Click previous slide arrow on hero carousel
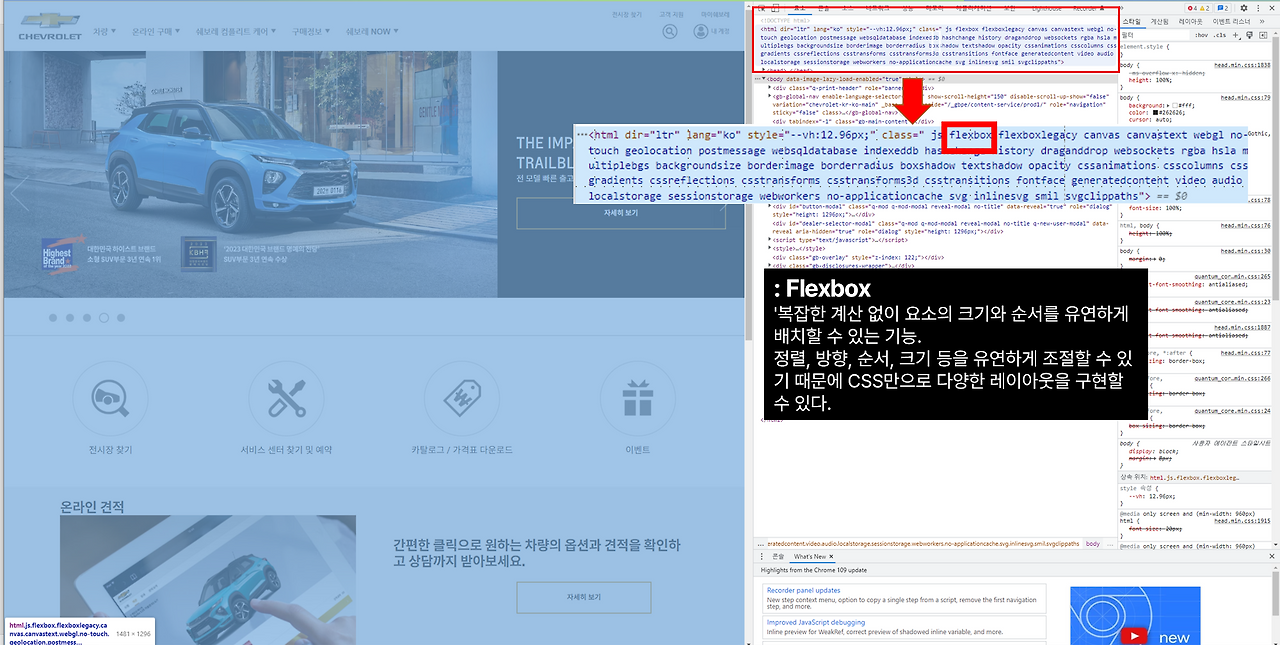This screenshot has width=1280, height=645. pyautogui.click(x=20, y=193)
